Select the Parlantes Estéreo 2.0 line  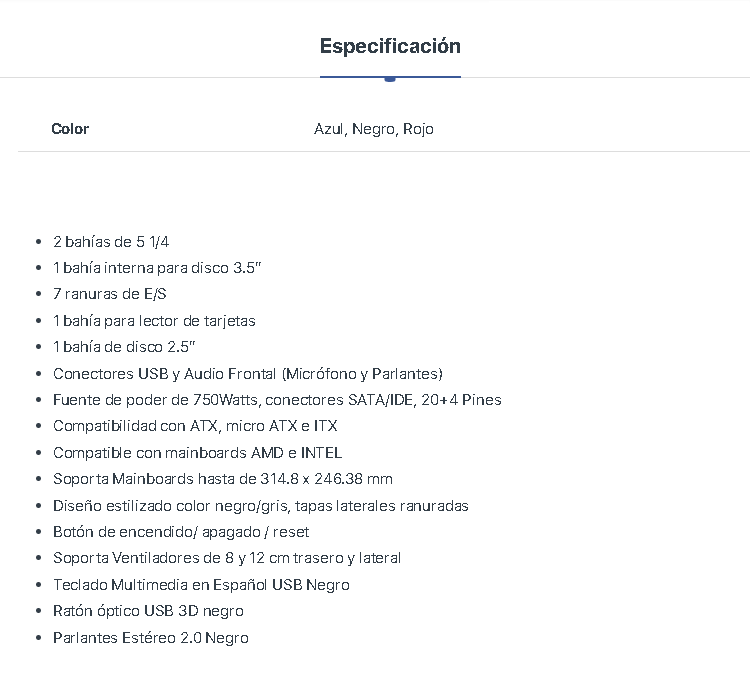(x=150, y=638)
